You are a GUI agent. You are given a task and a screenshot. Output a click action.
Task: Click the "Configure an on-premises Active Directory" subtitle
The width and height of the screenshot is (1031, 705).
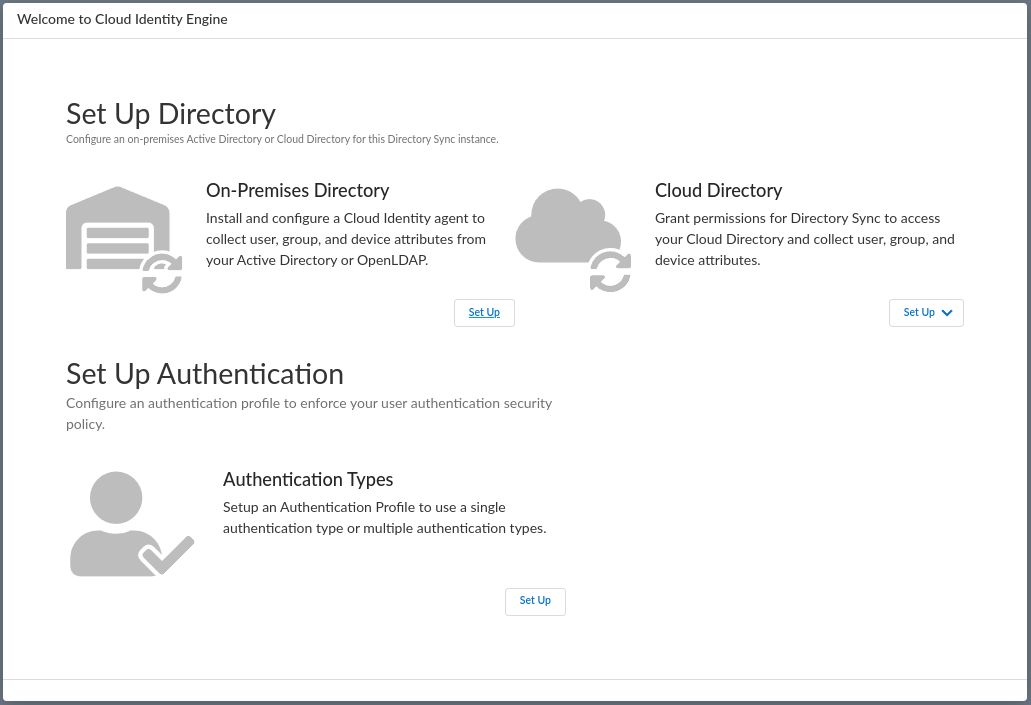tap(282, 139)
